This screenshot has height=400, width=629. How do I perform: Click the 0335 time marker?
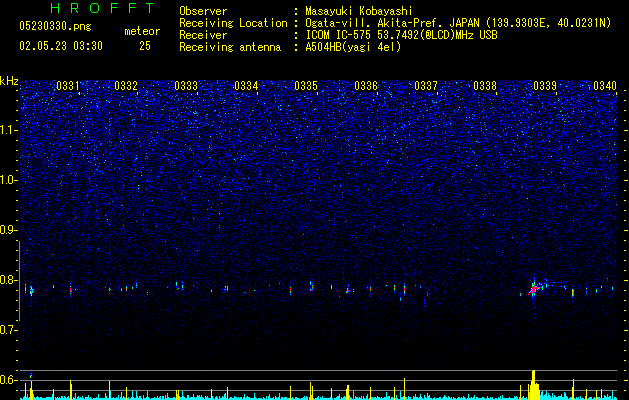click(306, 86)
